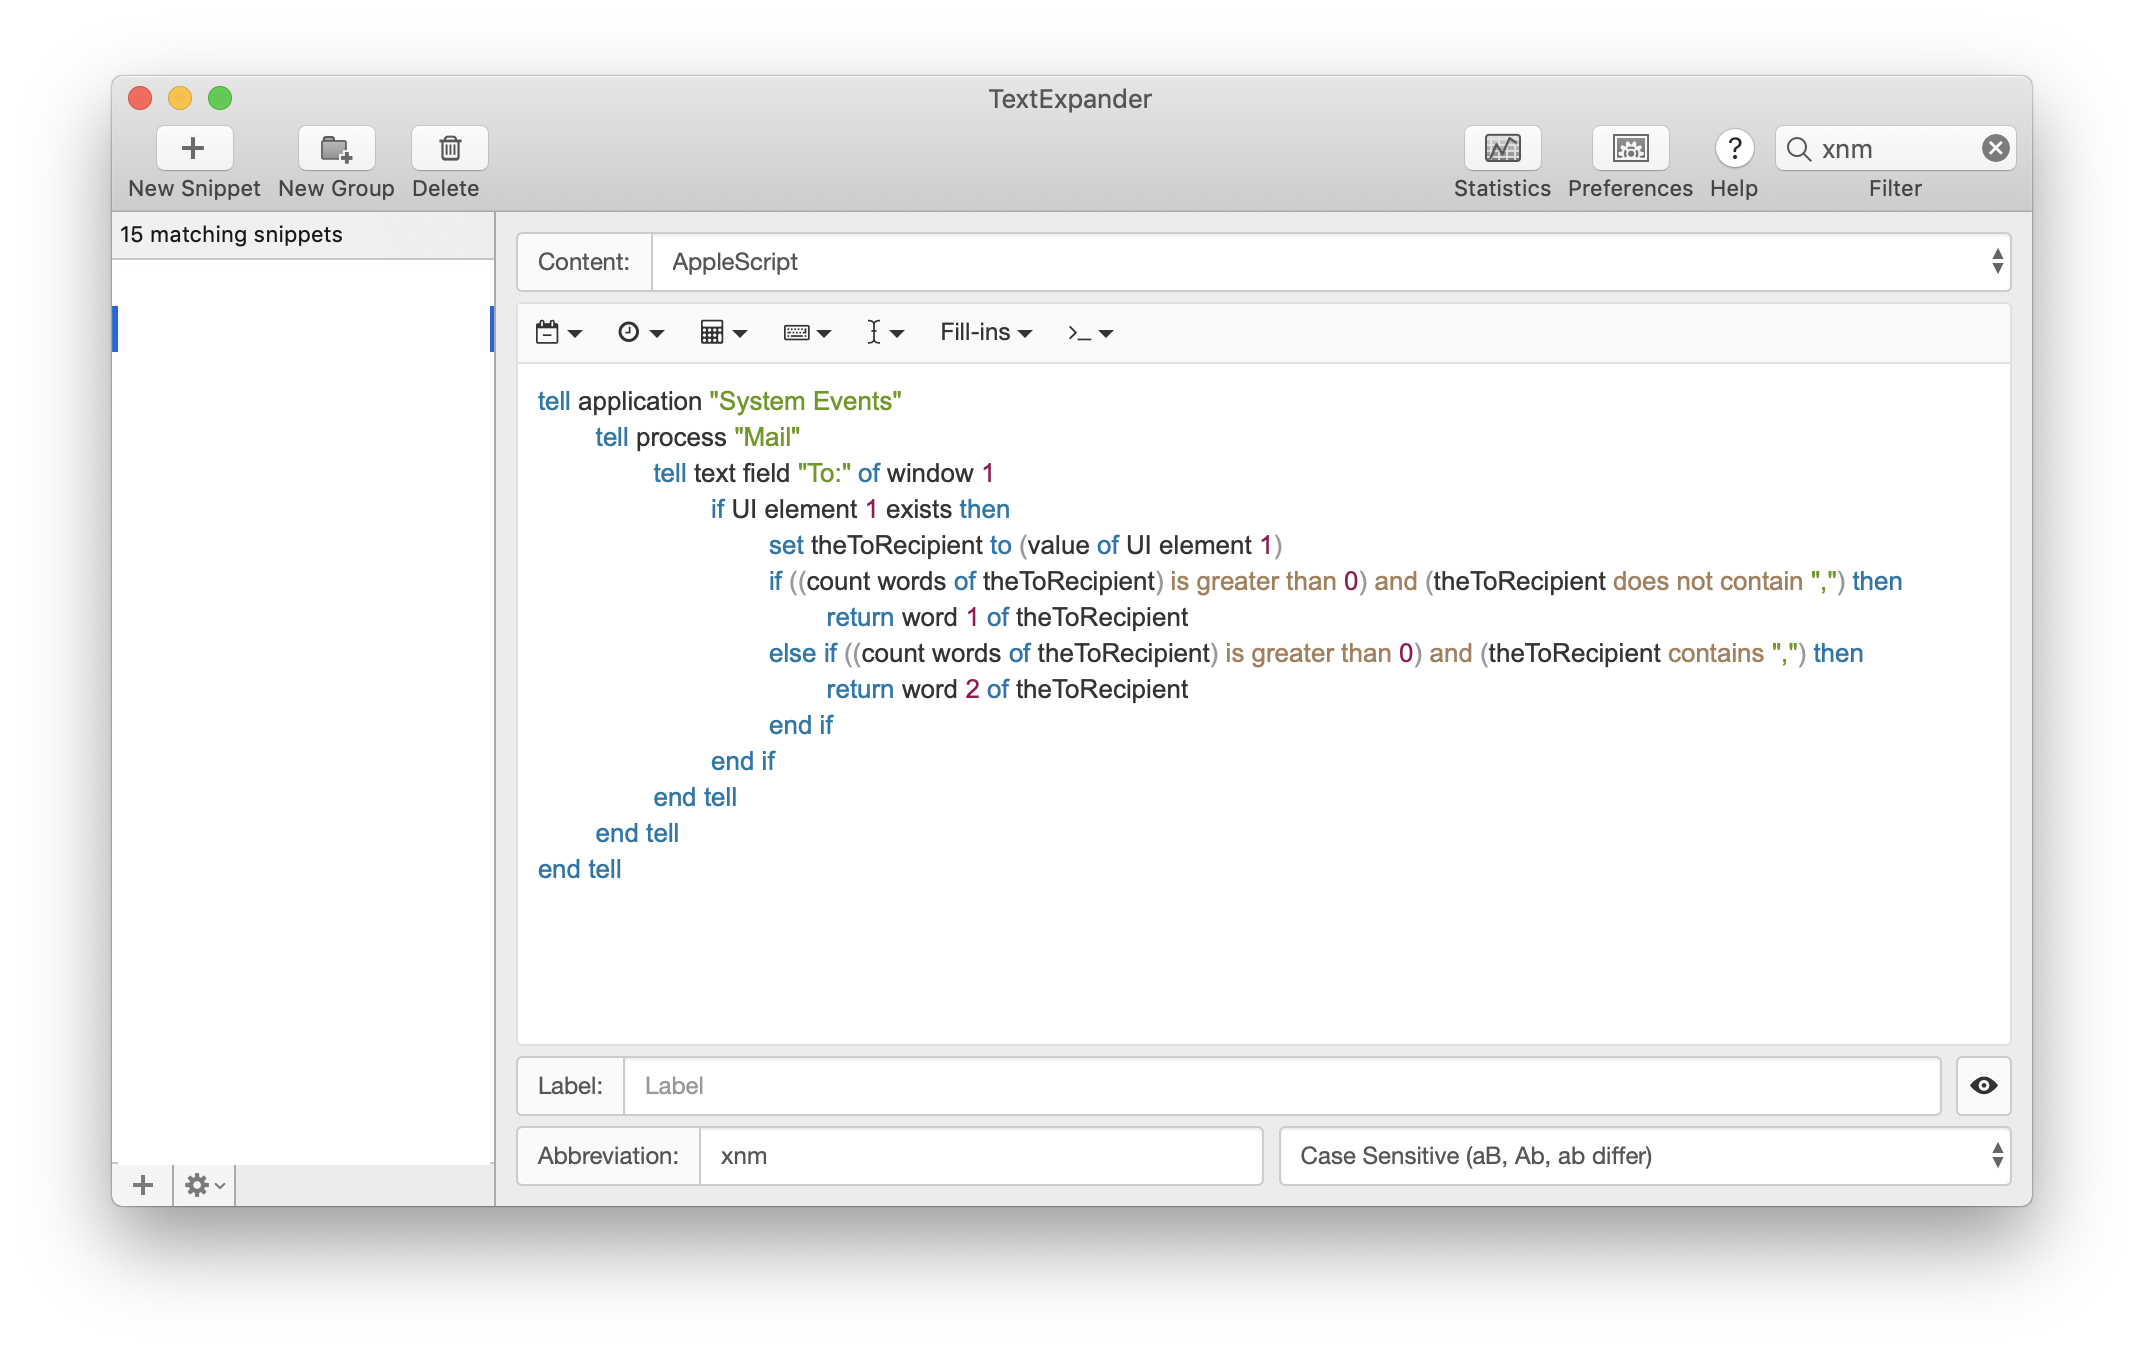Screen dimensions: 2144x1354
Task: Click the Delete trash icon
Action: (x=449, y=149)
